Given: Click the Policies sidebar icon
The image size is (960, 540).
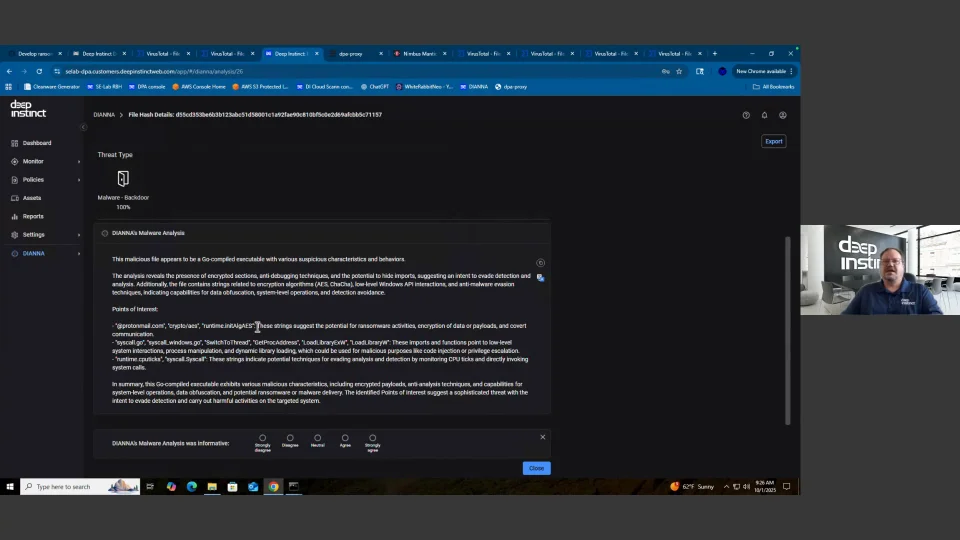Looking at the screenshot, I should [x=15, y=180].
